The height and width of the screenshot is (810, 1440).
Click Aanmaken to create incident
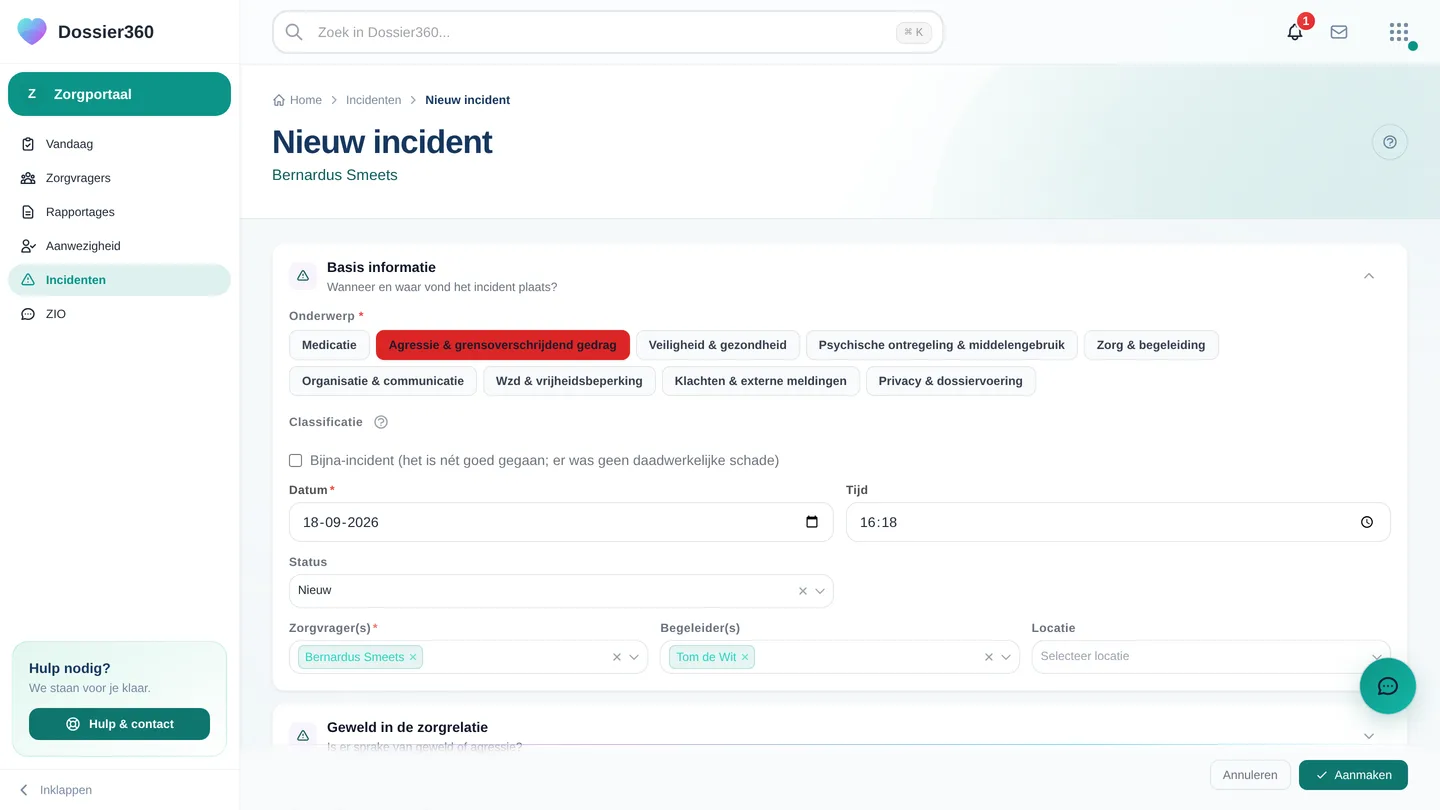pyautogui.click(x=1353, y=775)
